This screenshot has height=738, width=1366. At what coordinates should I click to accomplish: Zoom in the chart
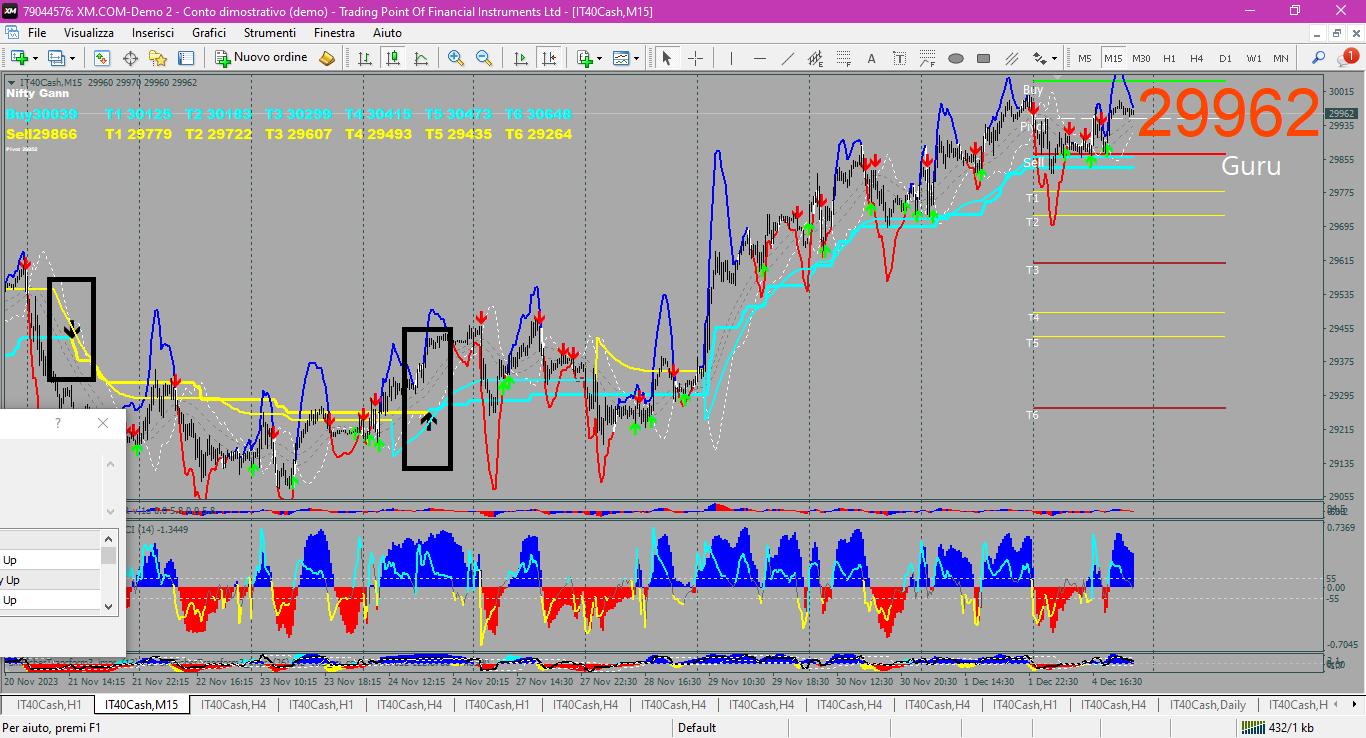456,58
